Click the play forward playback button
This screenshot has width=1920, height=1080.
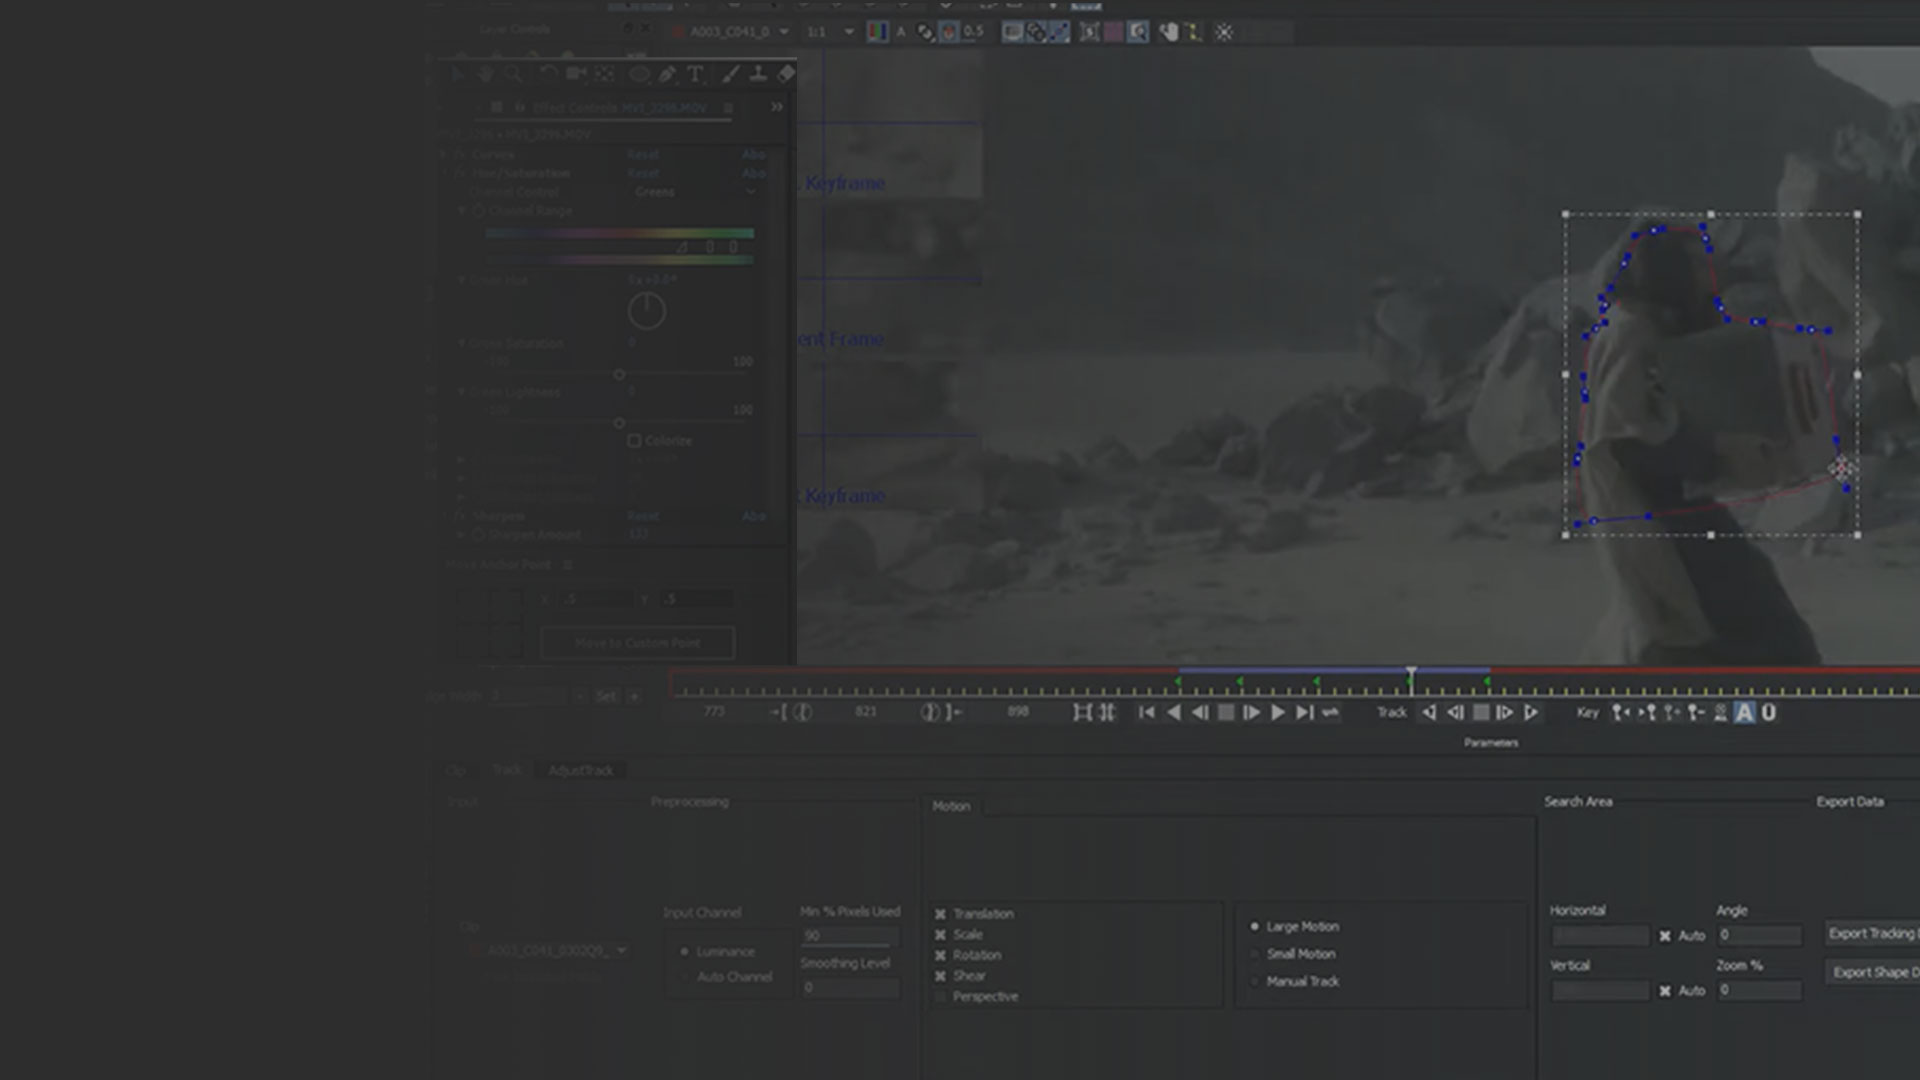[1277, 713]
